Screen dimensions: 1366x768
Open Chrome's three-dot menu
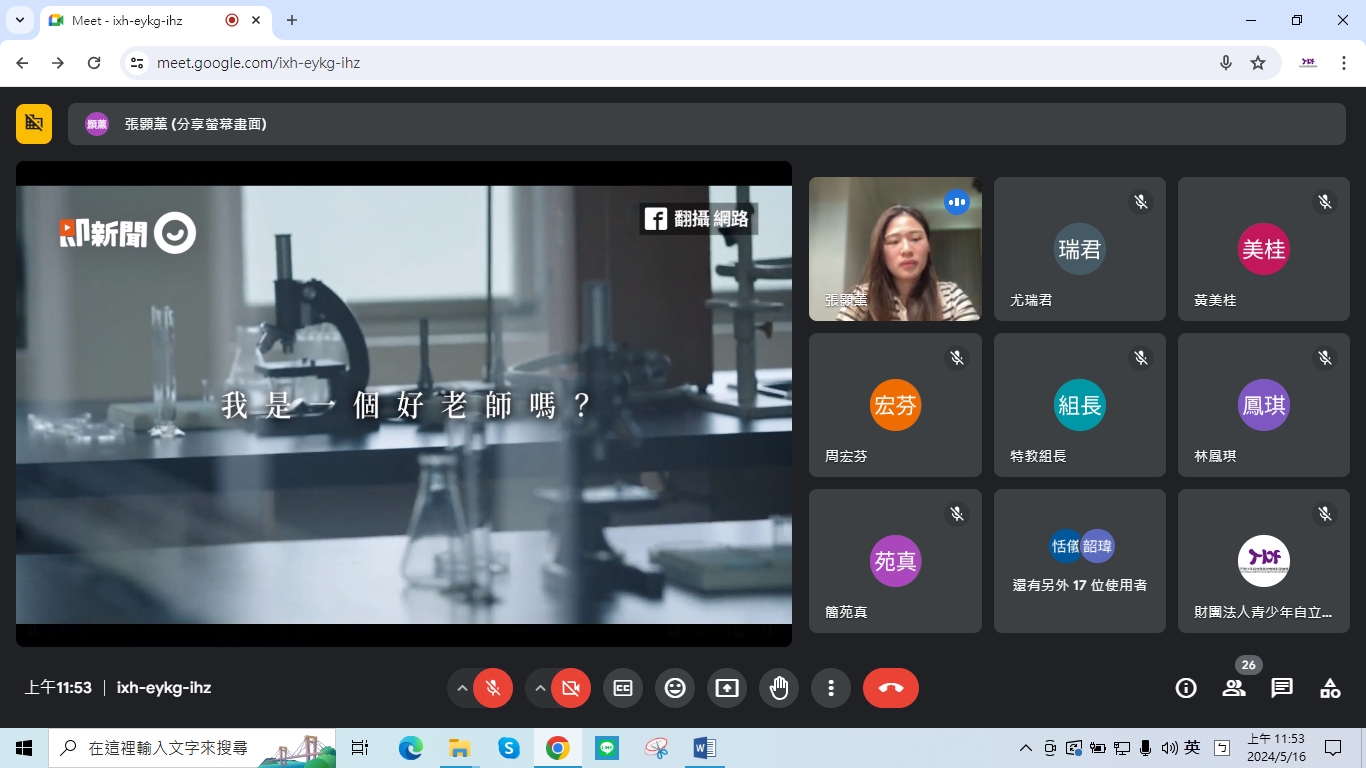pos(1345,62)
